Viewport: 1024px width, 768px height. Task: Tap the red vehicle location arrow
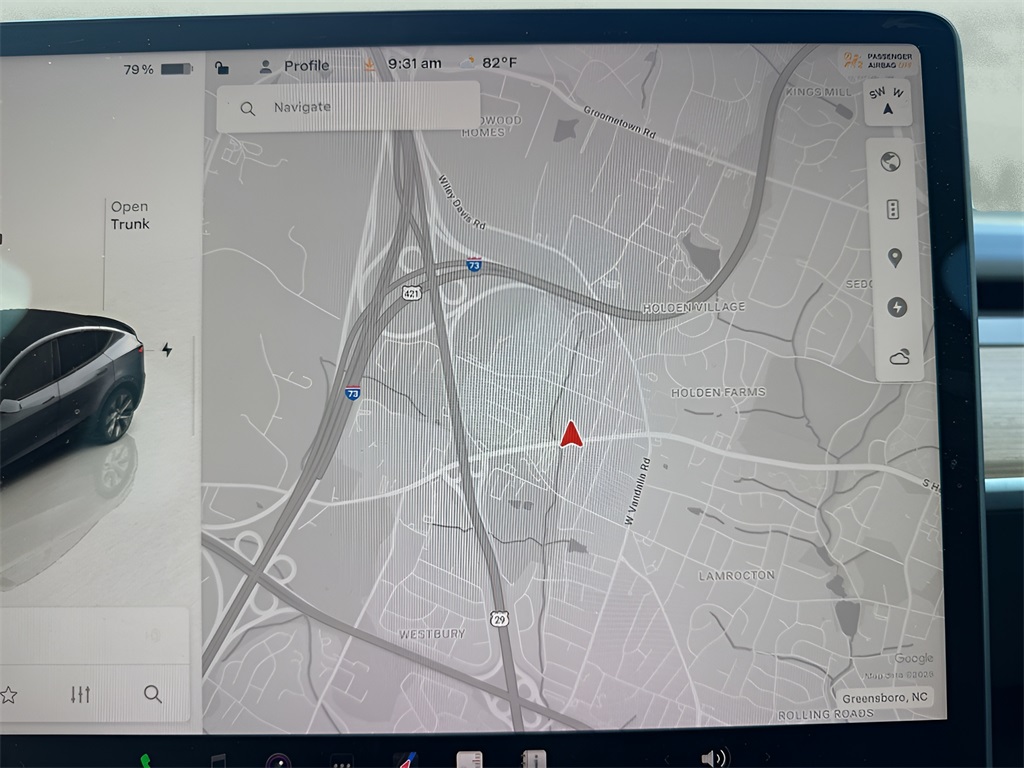(571, 434)
